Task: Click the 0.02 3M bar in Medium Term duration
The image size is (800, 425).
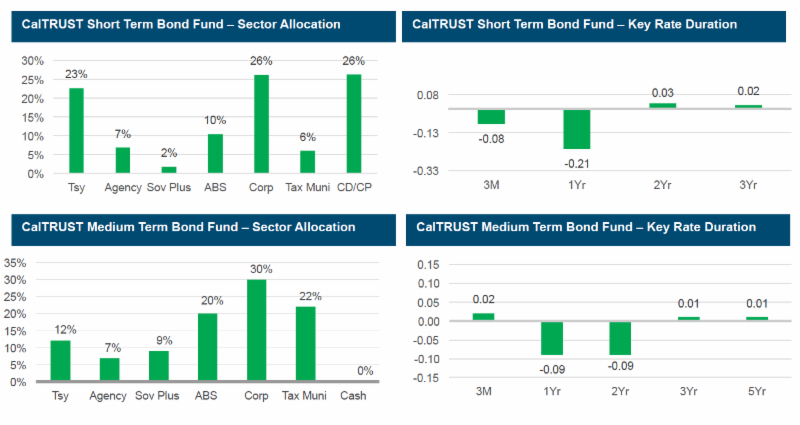Action: pos(483,317)
